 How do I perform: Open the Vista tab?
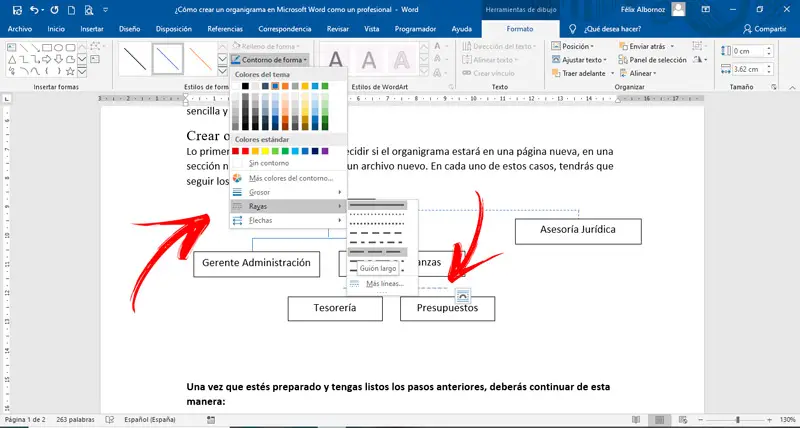pos(371,29)
